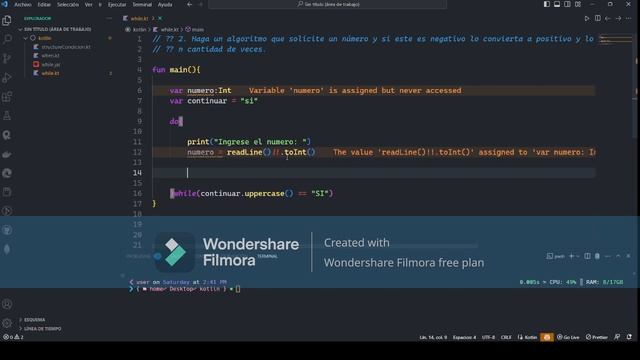This screenshot has height=360, width=640.
Task: Open when.kt in the explorer
Action: click(50, 56)
